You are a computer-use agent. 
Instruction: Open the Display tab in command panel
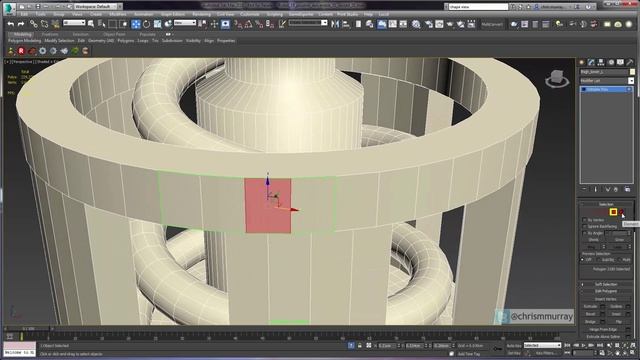[620, 62]
